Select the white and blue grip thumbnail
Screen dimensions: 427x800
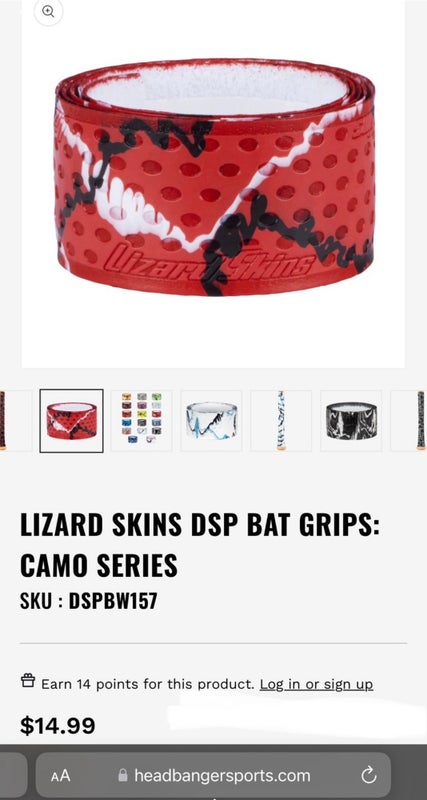[211, 421]
